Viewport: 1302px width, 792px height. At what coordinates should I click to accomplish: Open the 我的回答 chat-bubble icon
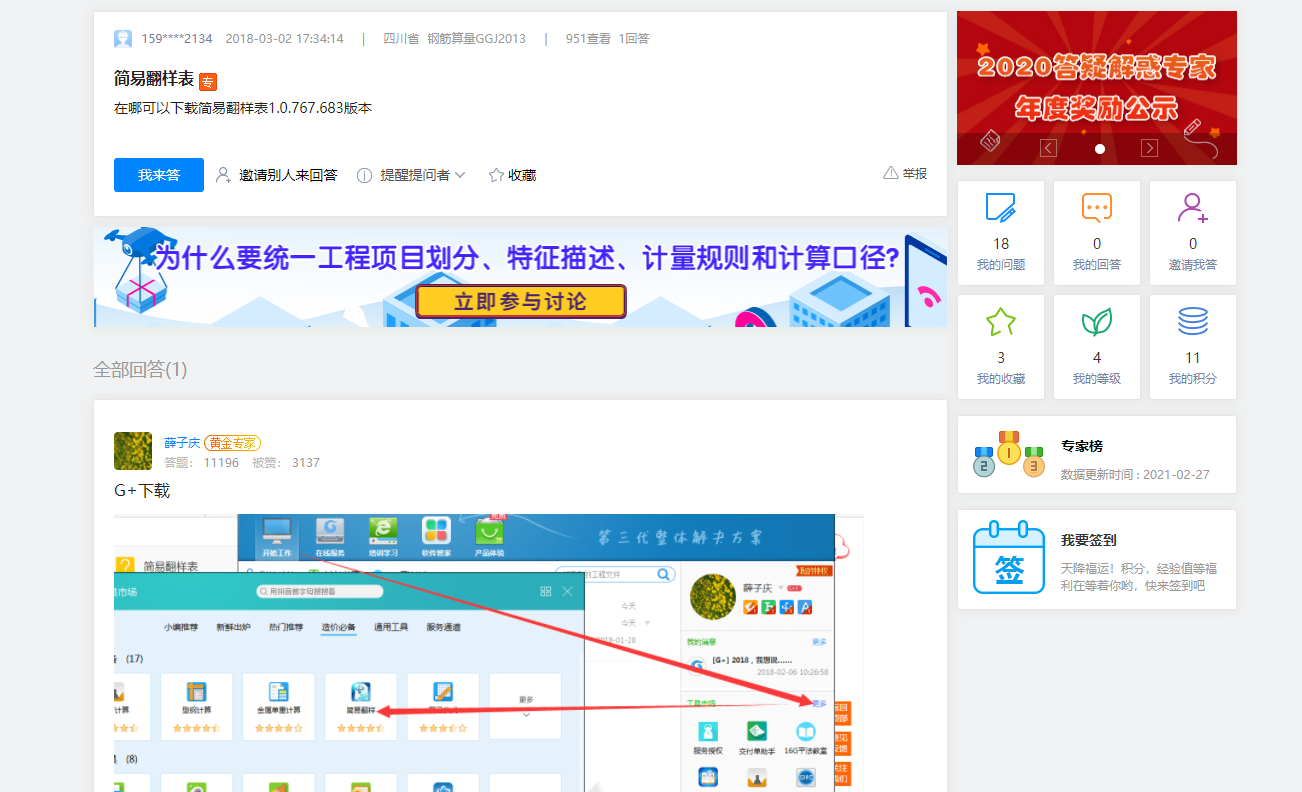point(1097,208)
